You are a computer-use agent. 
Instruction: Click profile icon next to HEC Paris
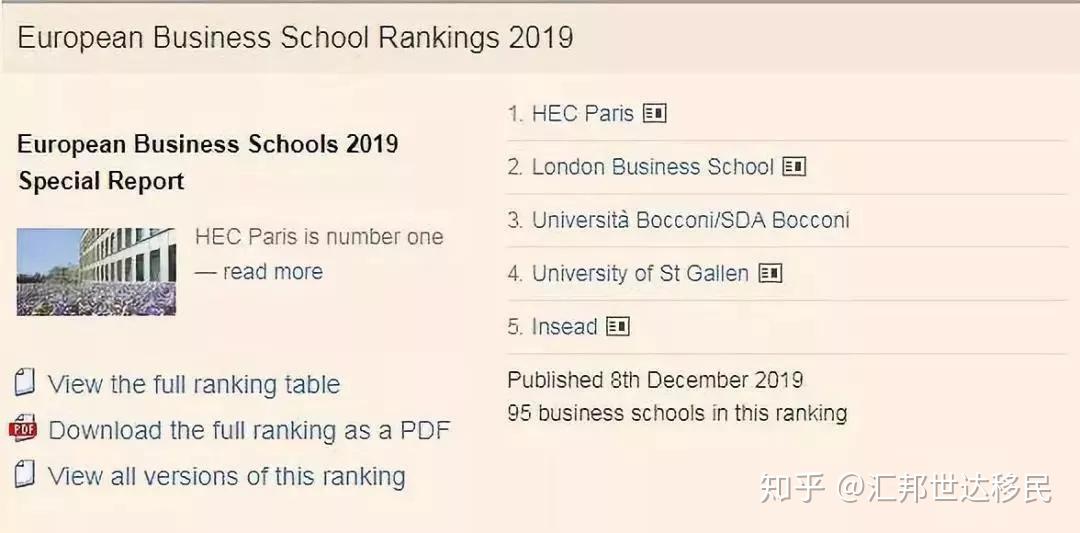coord(655,114)
